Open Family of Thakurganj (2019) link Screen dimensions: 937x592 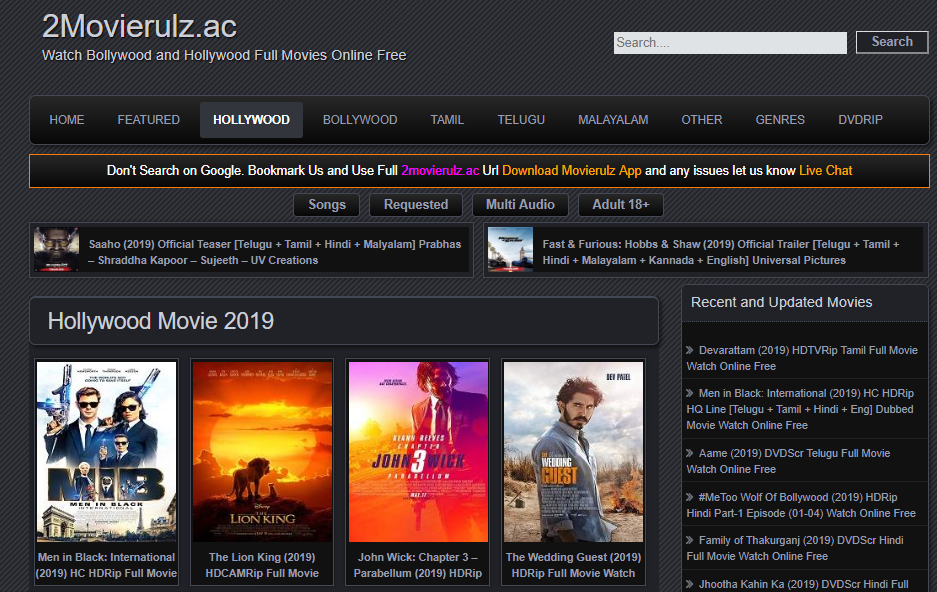click(795, 548)
